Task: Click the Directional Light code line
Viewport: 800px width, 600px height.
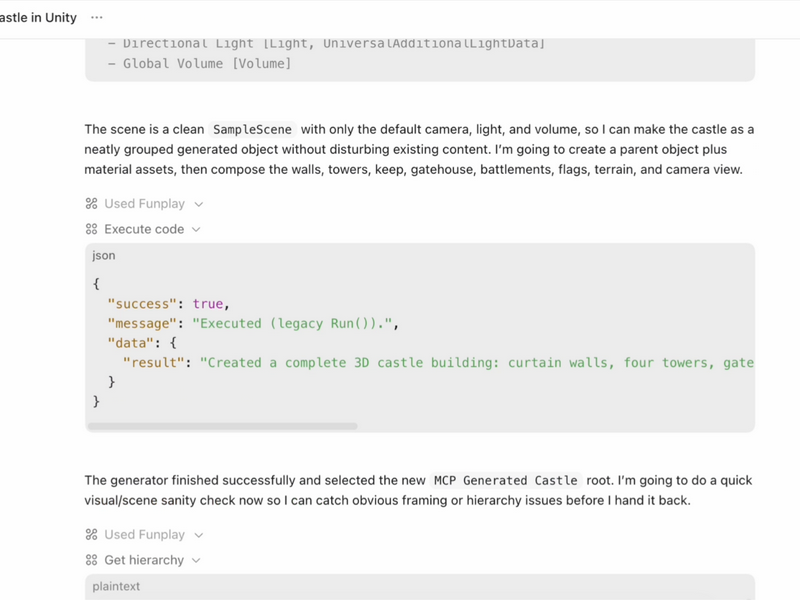Action: (327, 44)
